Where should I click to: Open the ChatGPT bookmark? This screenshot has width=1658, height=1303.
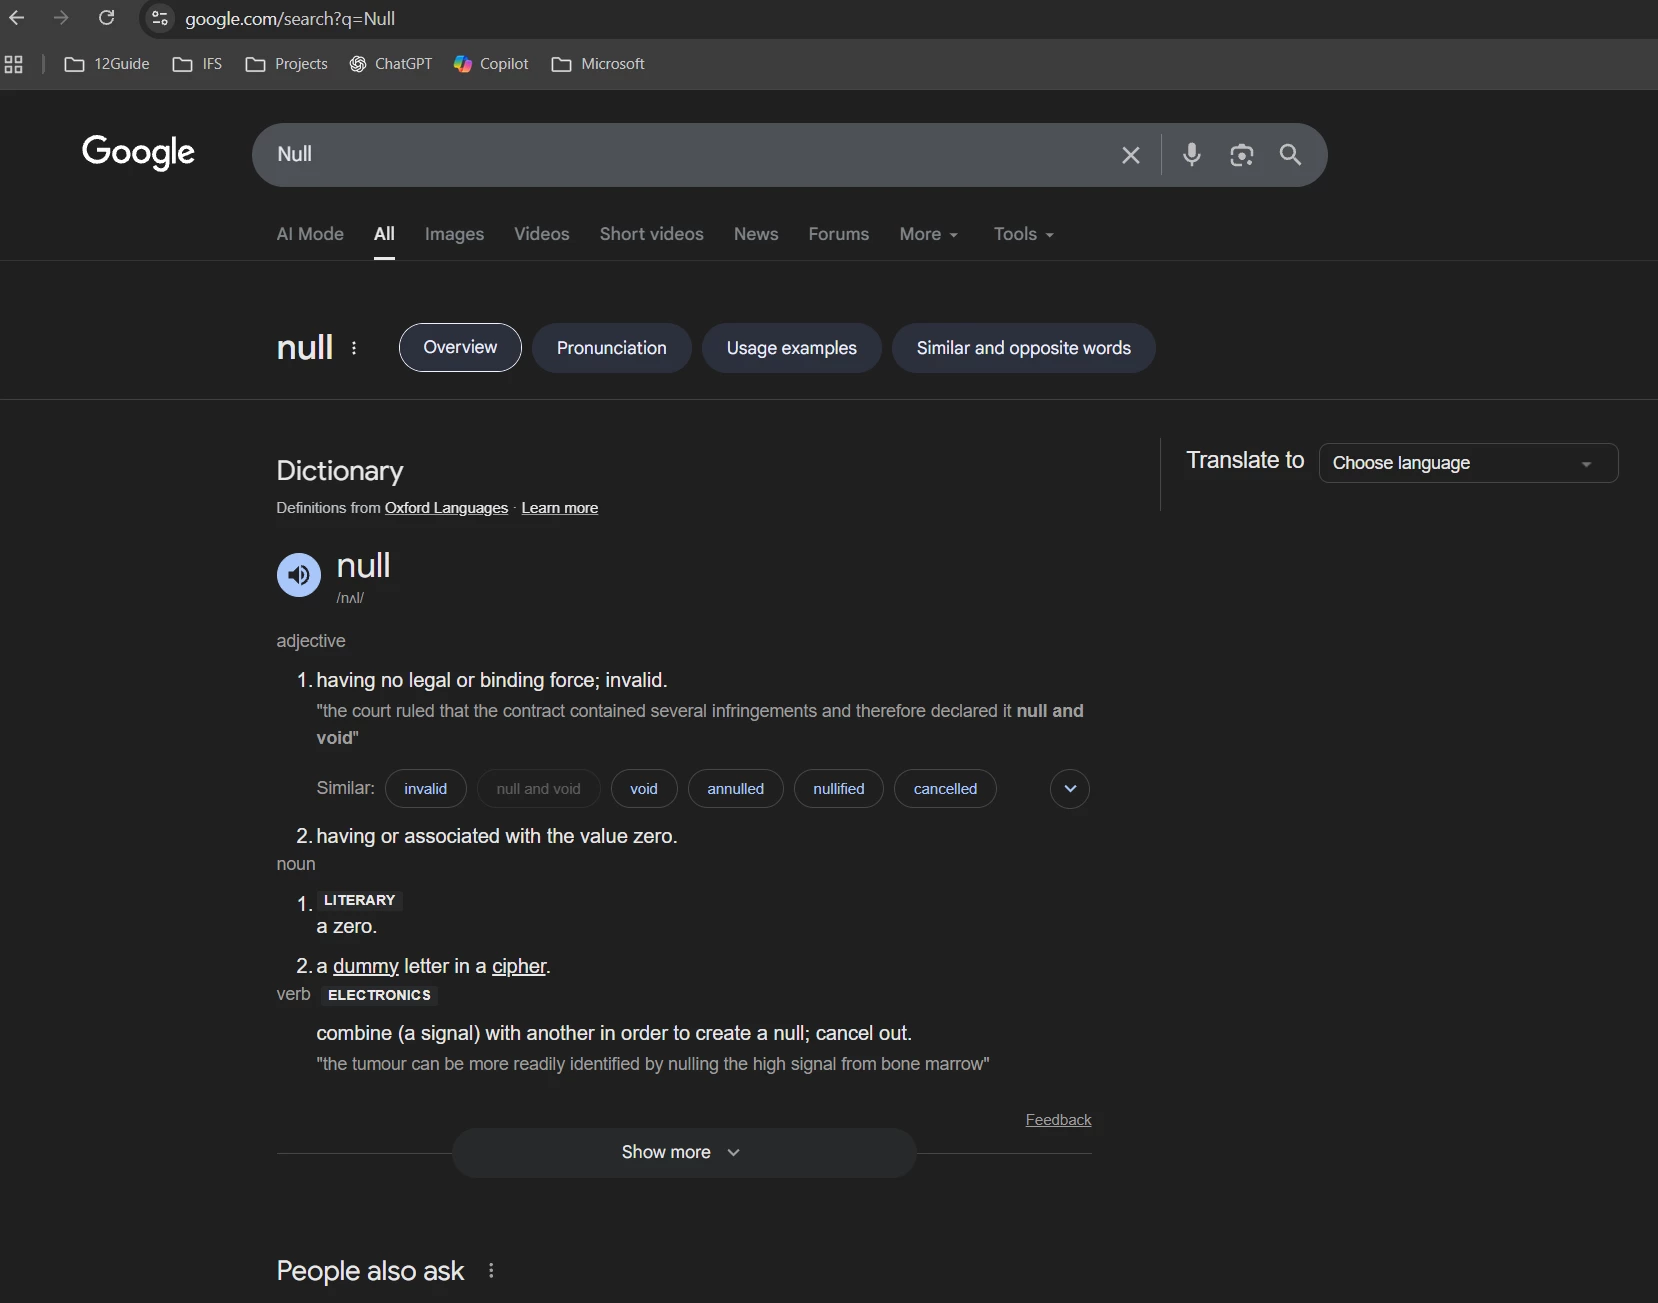point(391,64)
